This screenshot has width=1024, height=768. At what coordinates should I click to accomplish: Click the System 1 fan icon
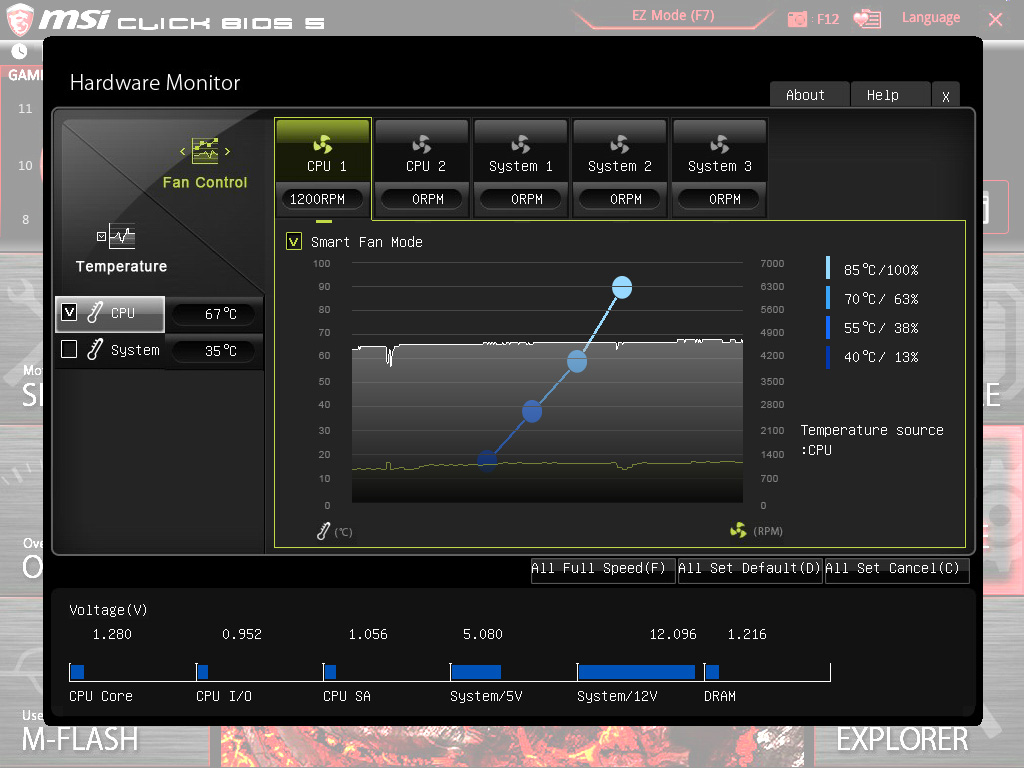click(520, 144)
